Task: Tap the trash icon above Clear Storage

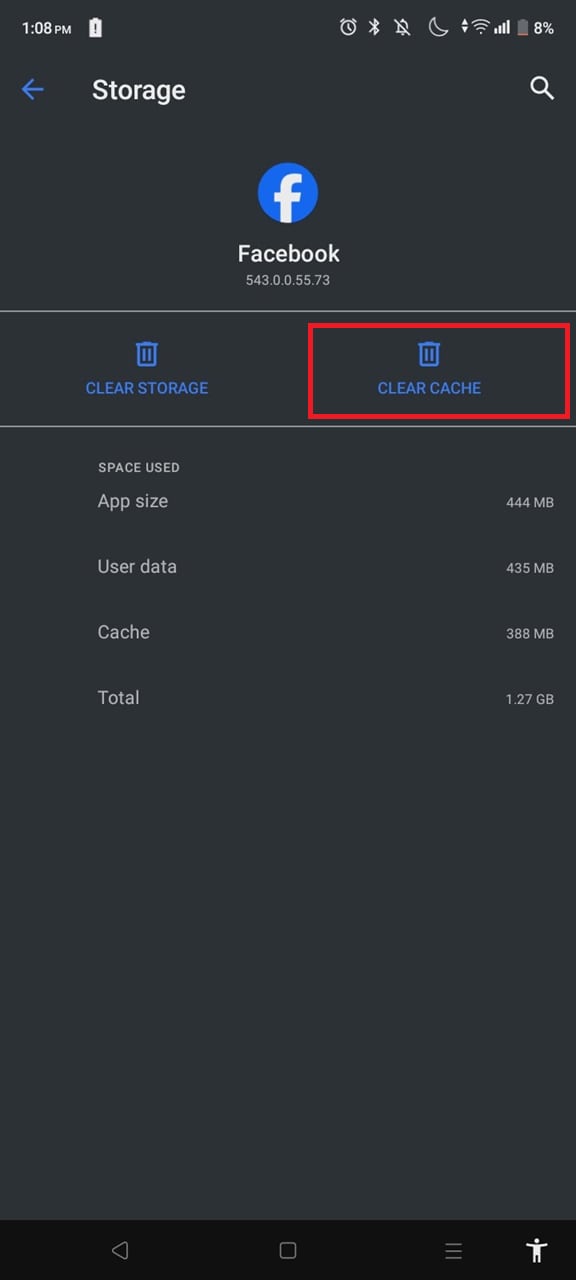Action: [146, 353]
